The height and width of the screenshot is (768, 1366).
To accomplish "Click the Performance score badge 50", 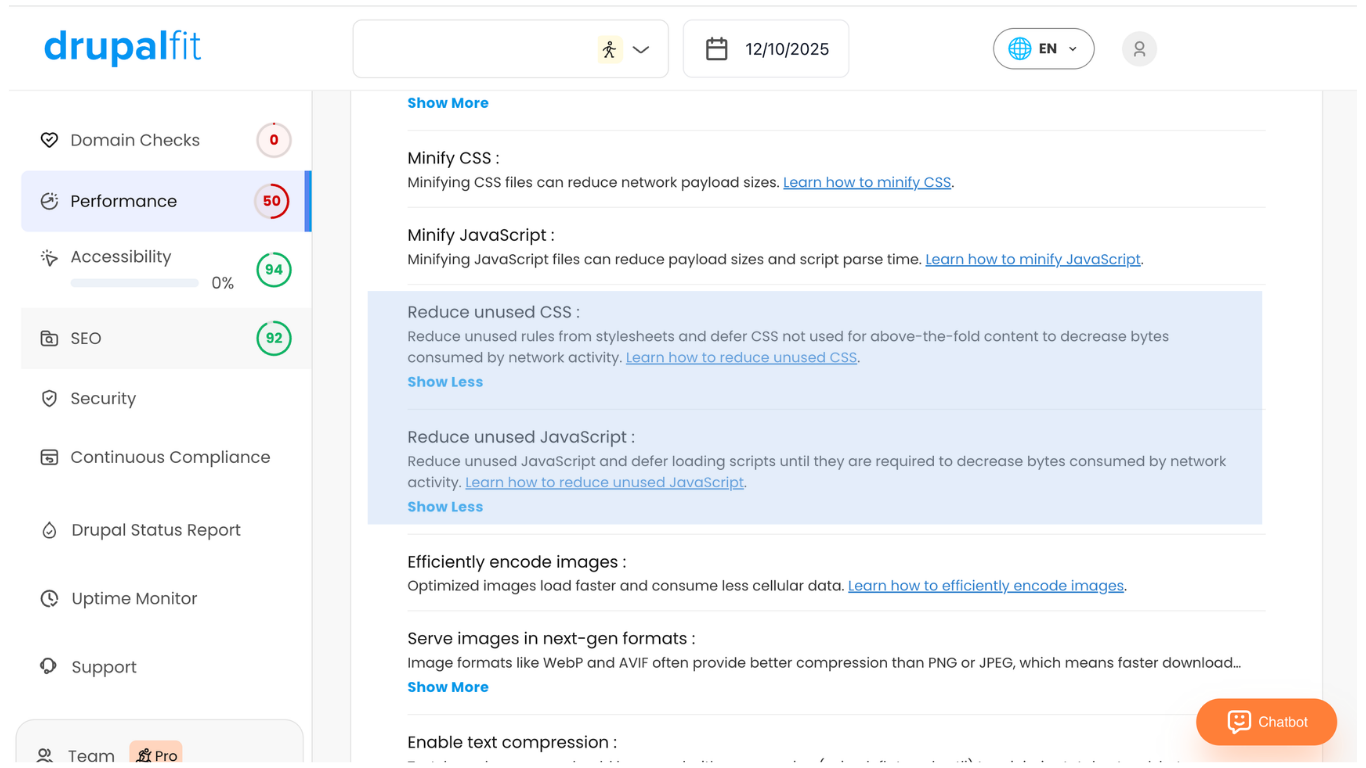I will pyautogui.click(x=272, y=201).
